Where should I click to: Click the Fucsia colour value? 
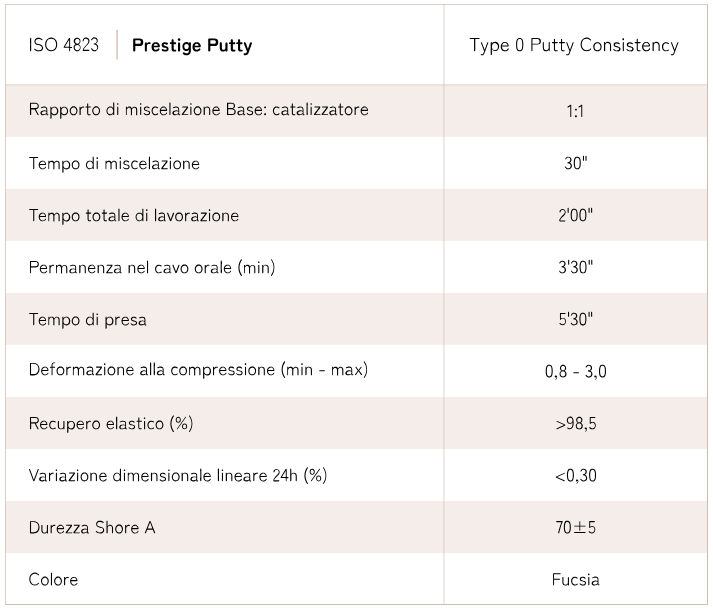[x=575, y=579]
